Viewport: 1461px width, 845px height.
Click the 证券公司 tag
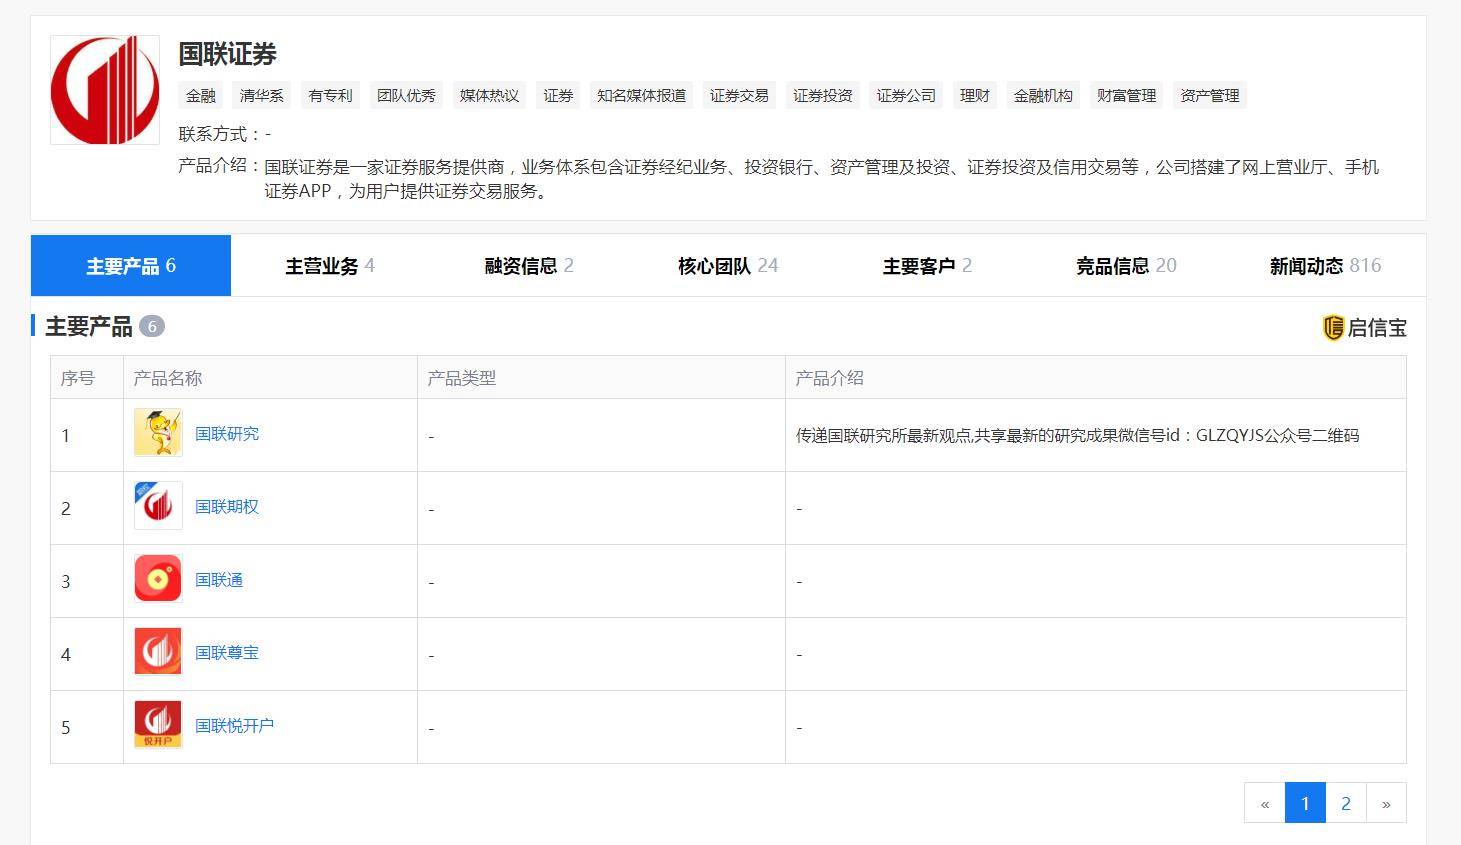[906, 96]
